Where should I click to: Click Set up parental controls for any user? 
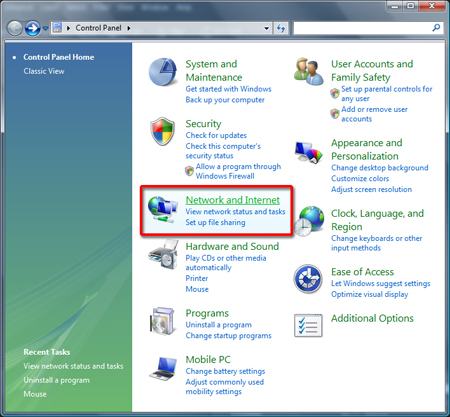click(387, 94)
